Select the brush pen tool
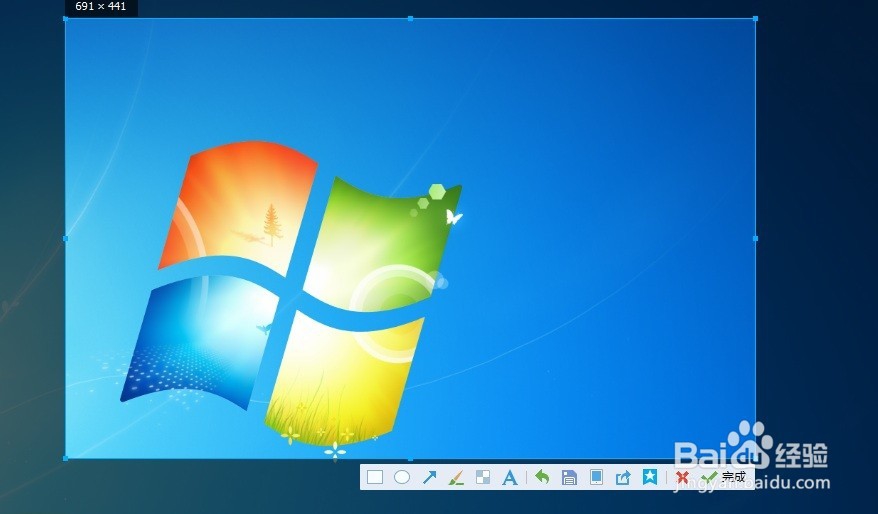878x514 pixels. pyautogui.click(x=456, y=477)
